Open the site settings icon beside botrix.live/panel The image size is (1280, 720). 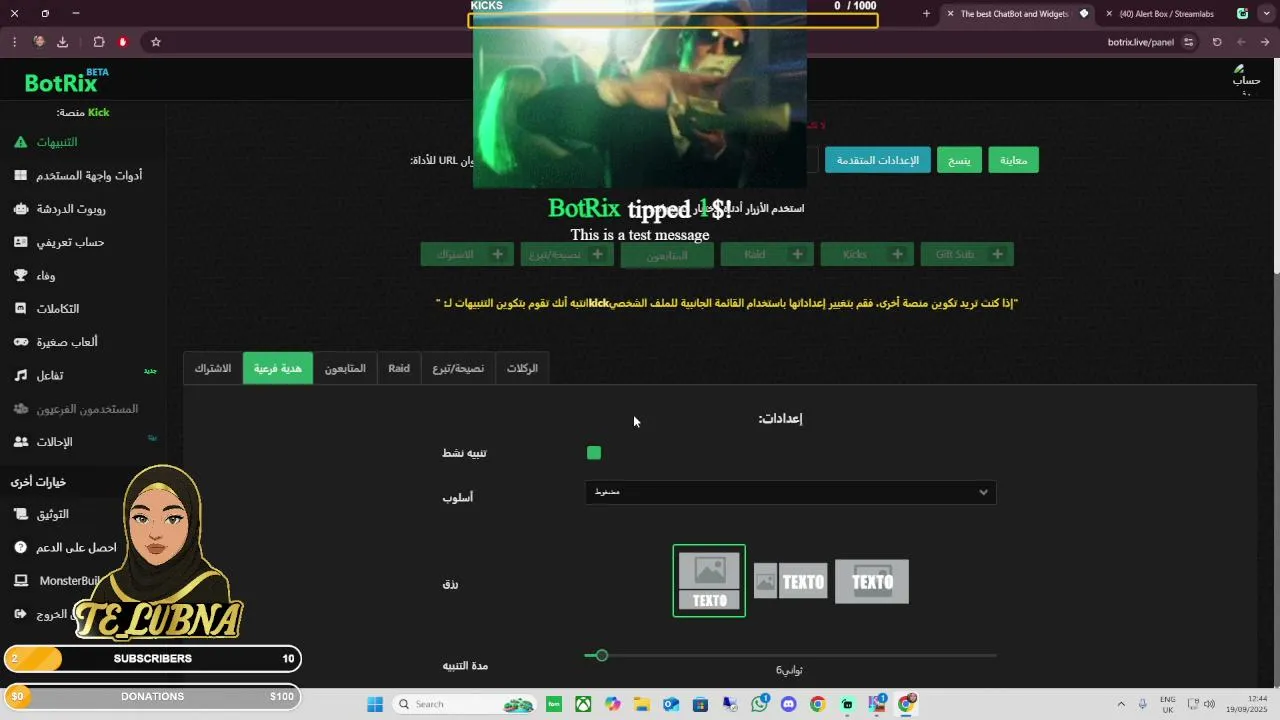1188,42
